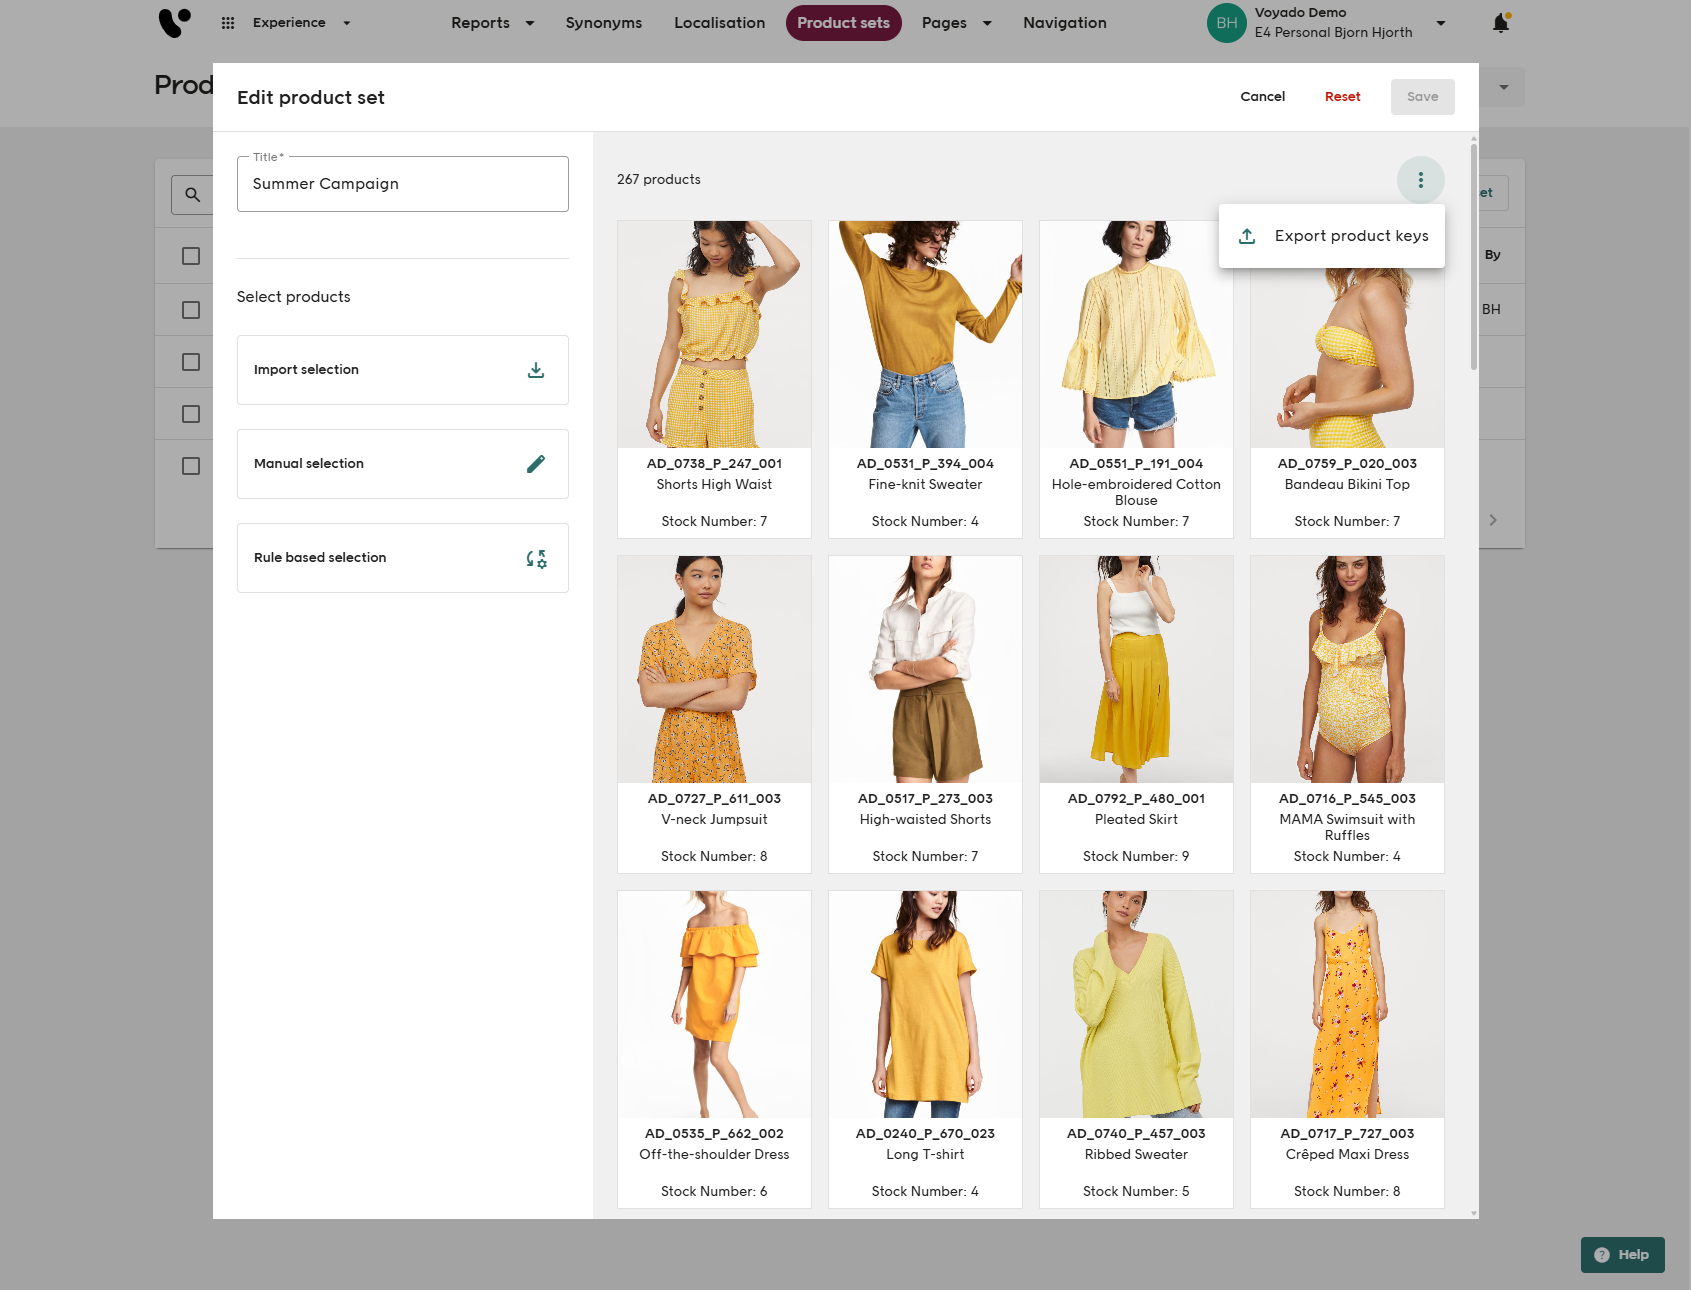
Task: Open the Voyado Demo account dropdown
Action: (x=1440, y=23)
